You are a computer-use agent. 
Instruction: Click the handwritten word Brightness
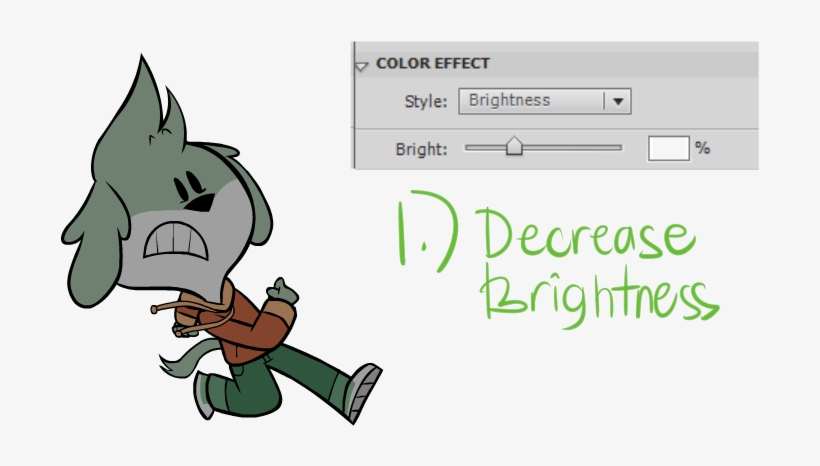click(598, 293)
